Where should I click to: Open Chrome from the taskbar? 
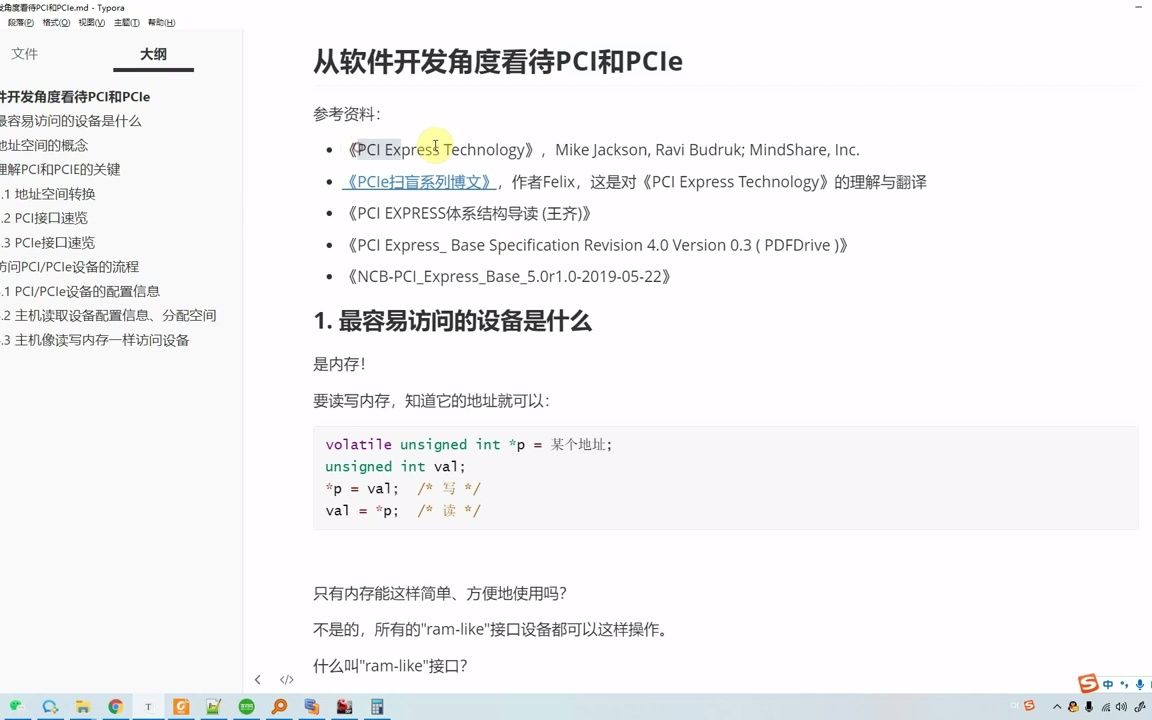pyautogui.click(x=116, y=707)
